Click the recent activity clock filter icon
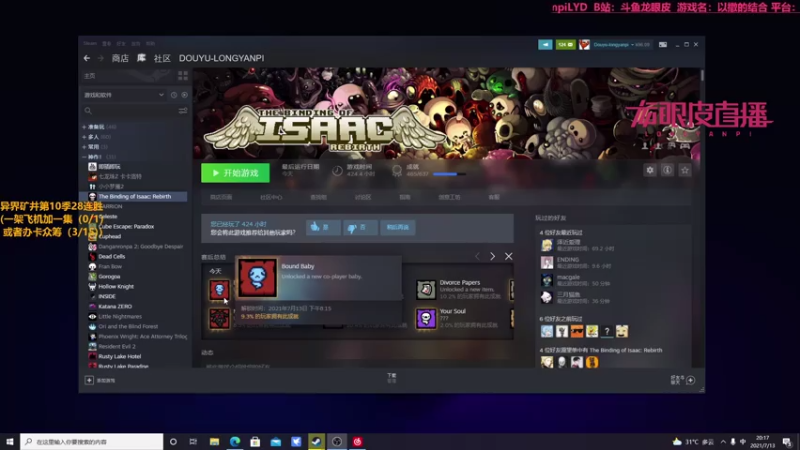 [174, 95]
